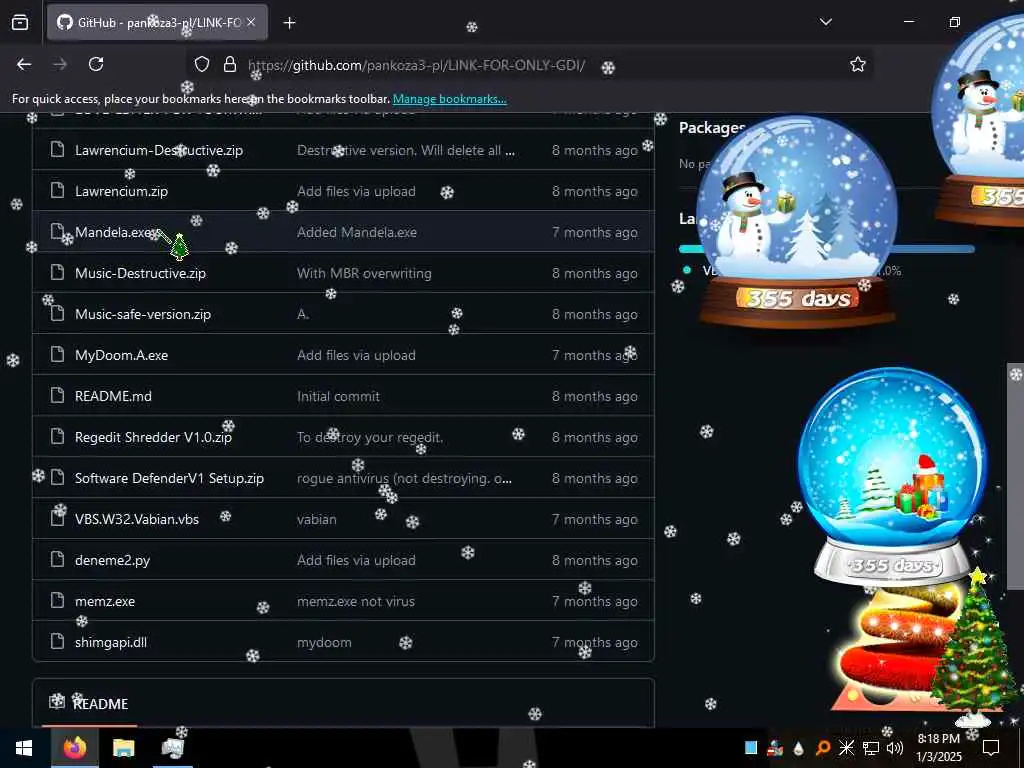Click Firefox icon in taskbar
The width and height of the screenshot is (1024, 768).
74,748
